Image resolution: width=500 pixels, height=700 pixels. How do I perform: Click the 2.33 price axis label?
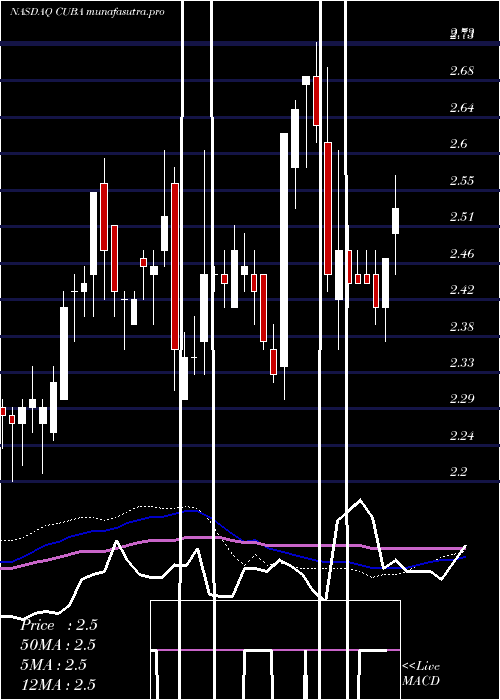coord(462,362)
